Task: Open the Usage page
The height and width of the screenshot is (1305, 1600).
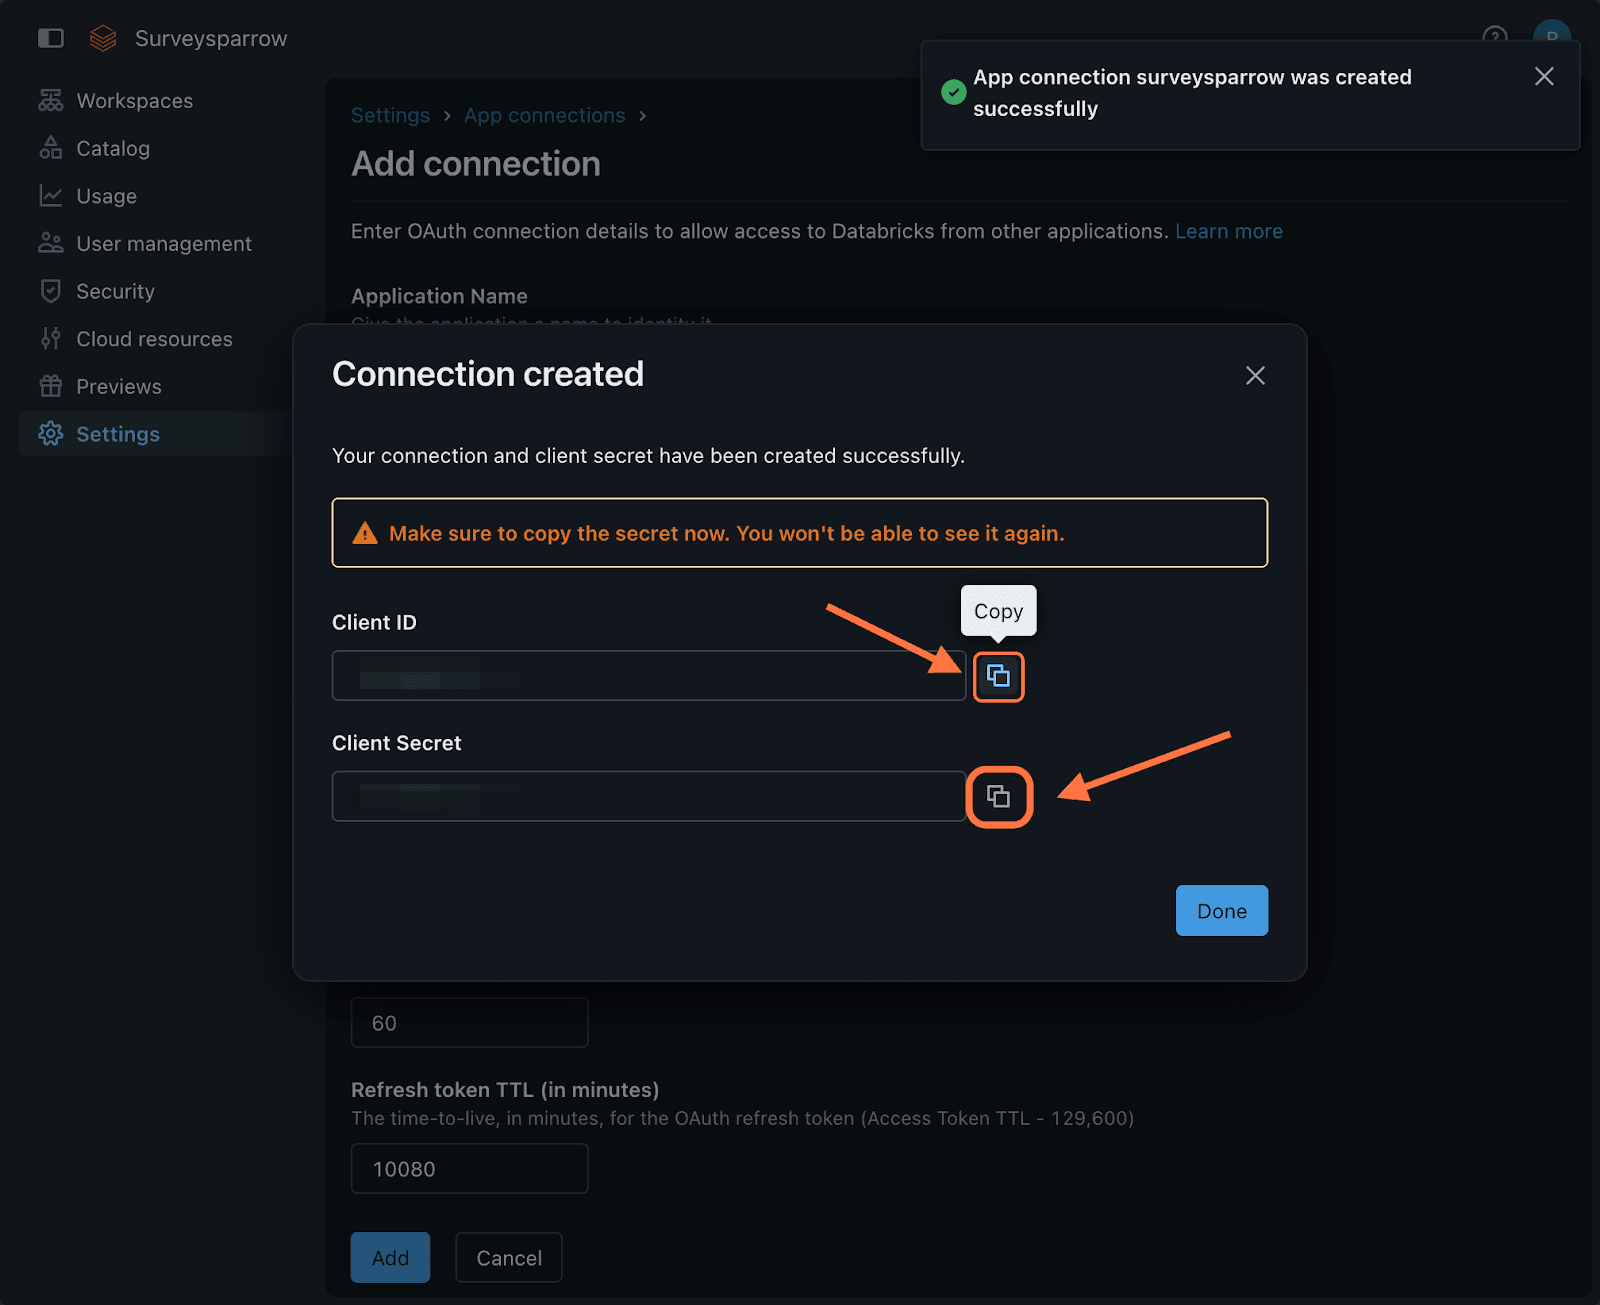Action: click(x=106, y=196)
